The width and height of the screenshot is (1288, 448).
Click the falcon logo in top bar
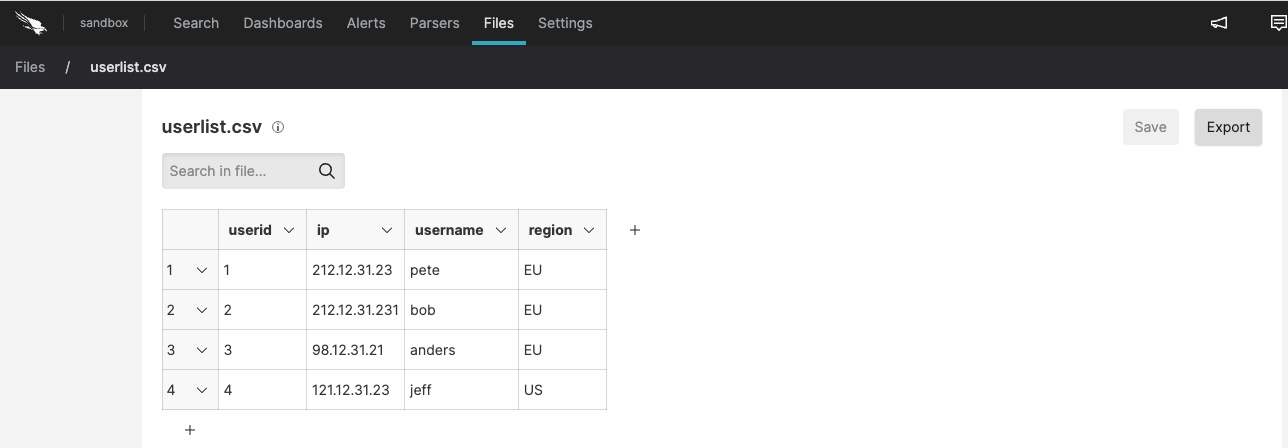point(31,22)
